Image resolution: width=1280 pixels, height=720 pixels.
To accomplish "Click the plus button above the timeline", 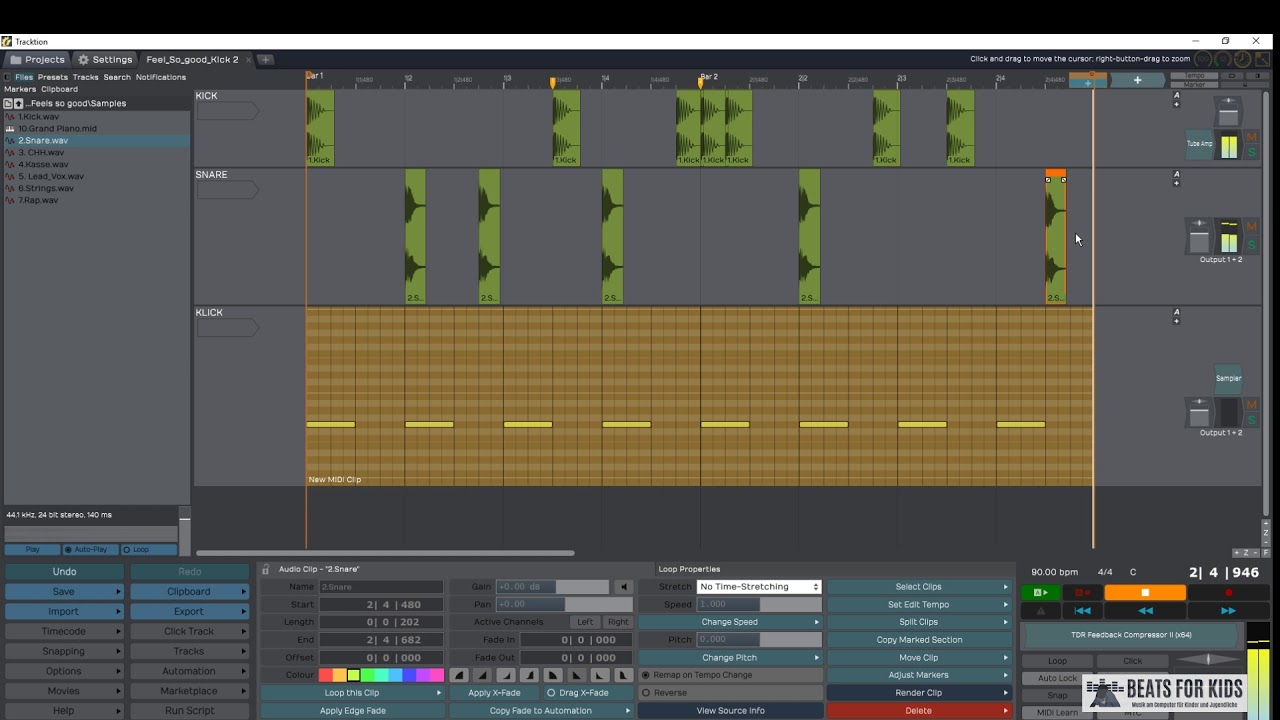I will tap(1137, 80).
